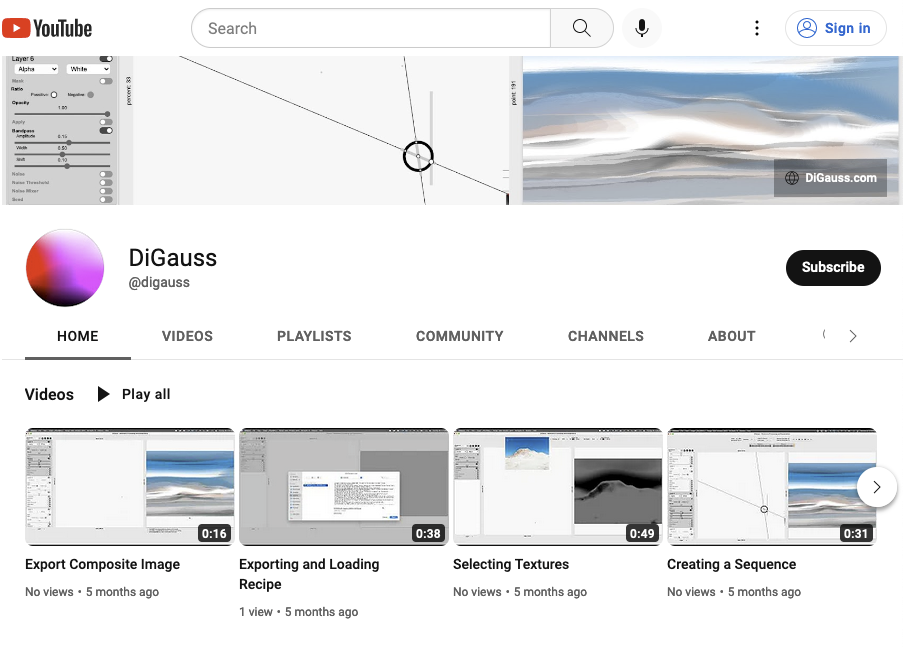Click the Selecting Textures title
The height and width of the screenshot is (648, 903).
click(x=511, y=564)
